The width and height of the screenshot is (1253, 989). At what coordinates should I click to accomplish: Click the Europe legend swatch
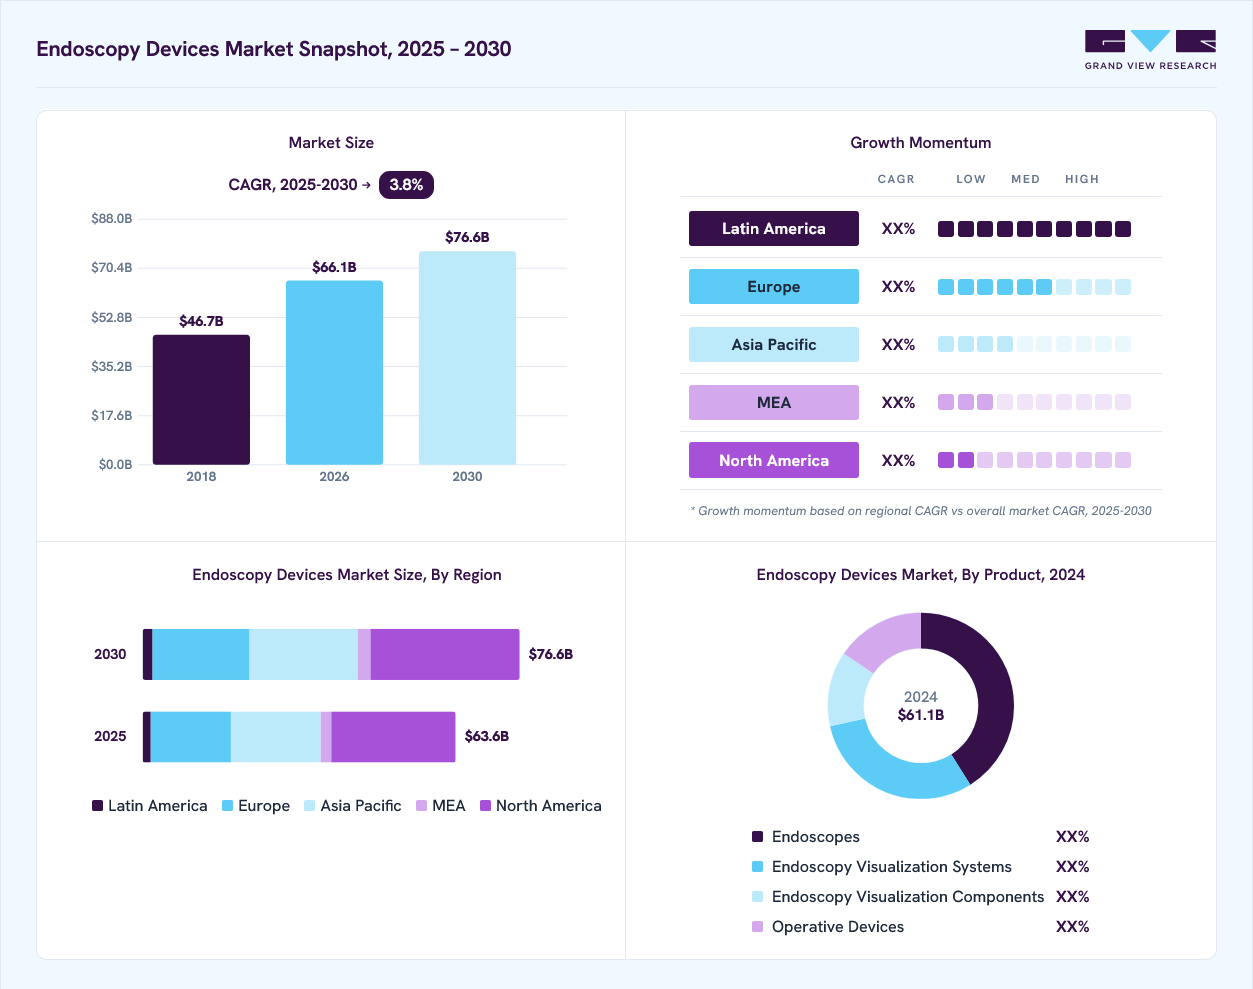coord(228,806)
